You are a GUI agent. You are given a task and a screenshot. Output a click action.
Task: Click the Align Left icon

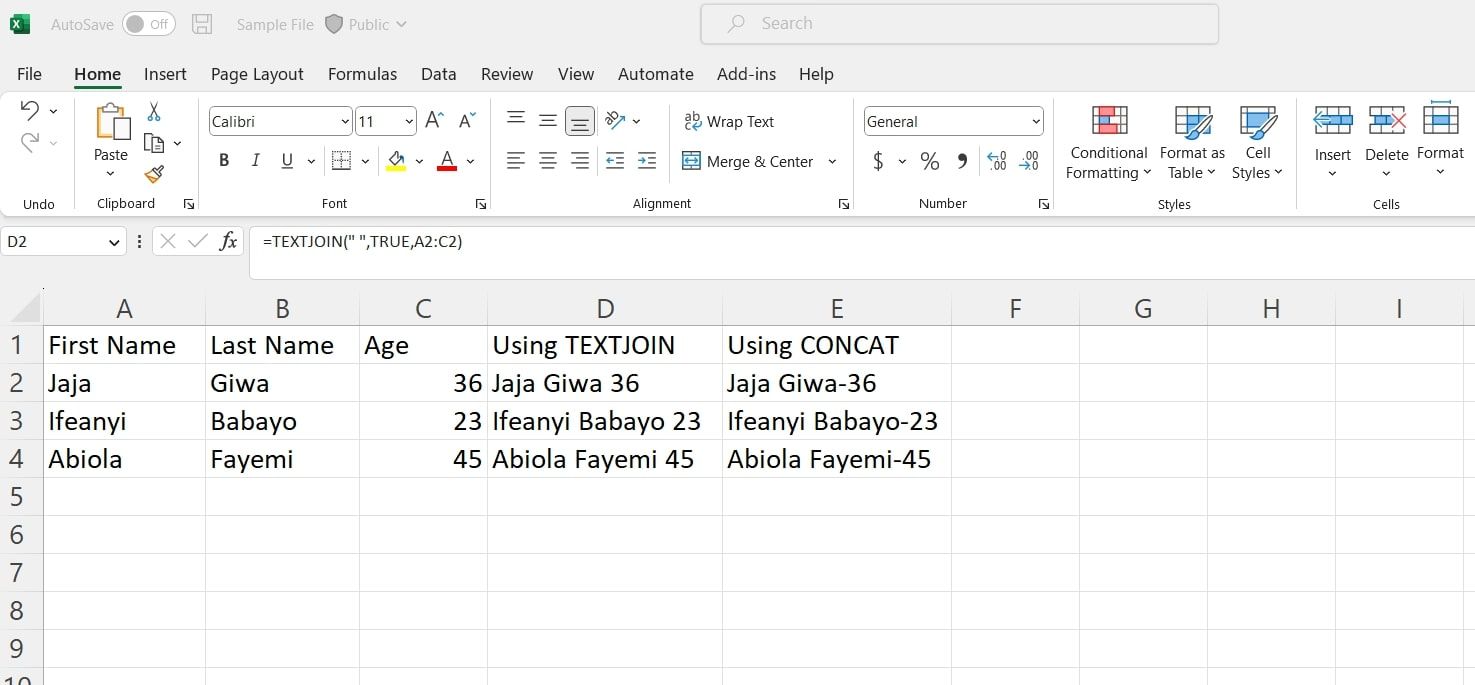(x=516, y=160)
